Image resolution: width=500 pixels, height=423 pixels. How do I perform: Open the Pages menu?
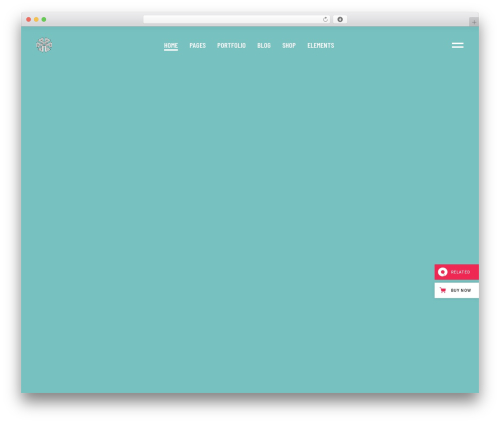198,45
